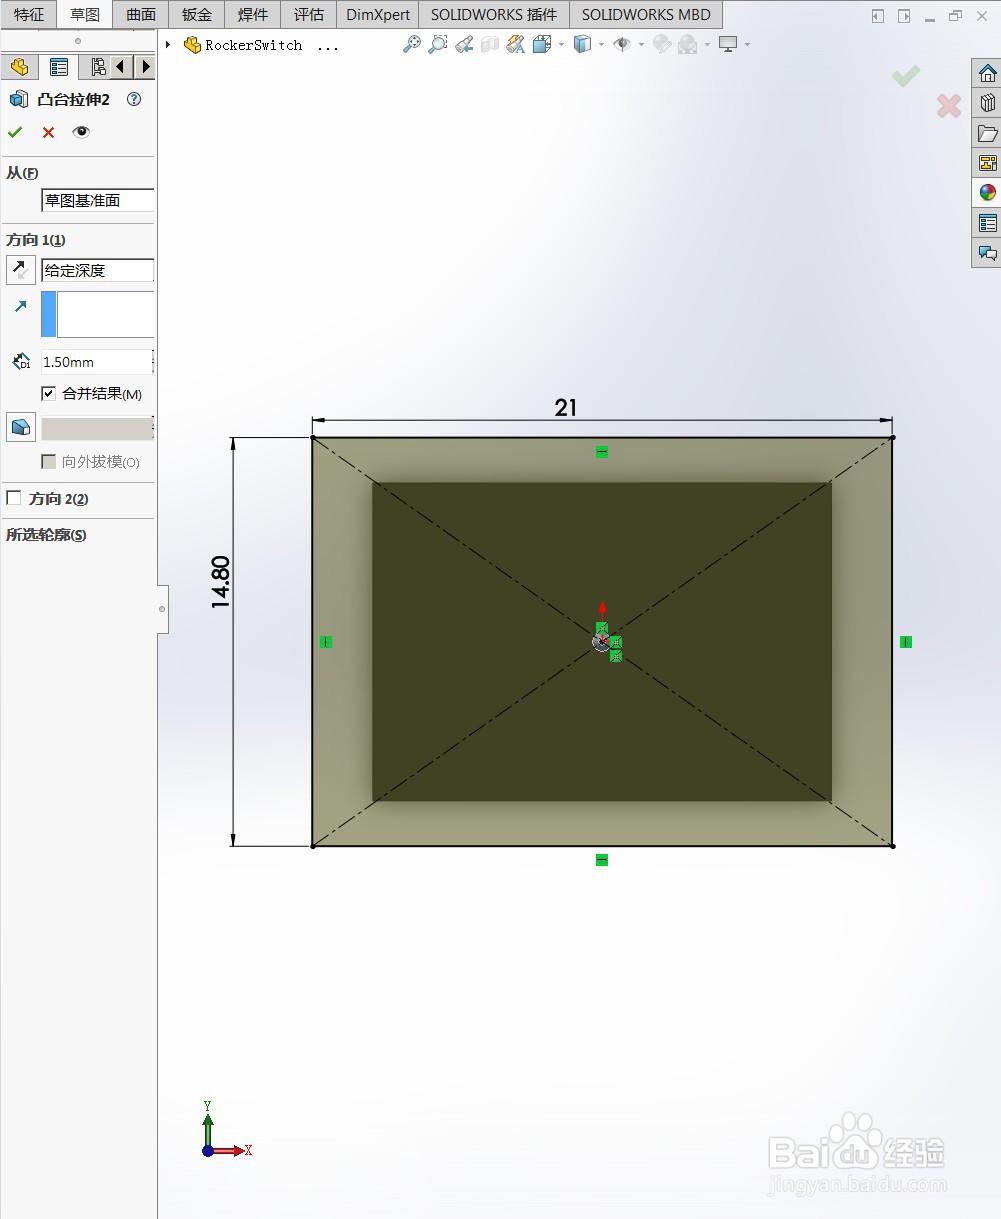
Task: Open Appearances color ball in task pane
Action: [x=987, y=193]
